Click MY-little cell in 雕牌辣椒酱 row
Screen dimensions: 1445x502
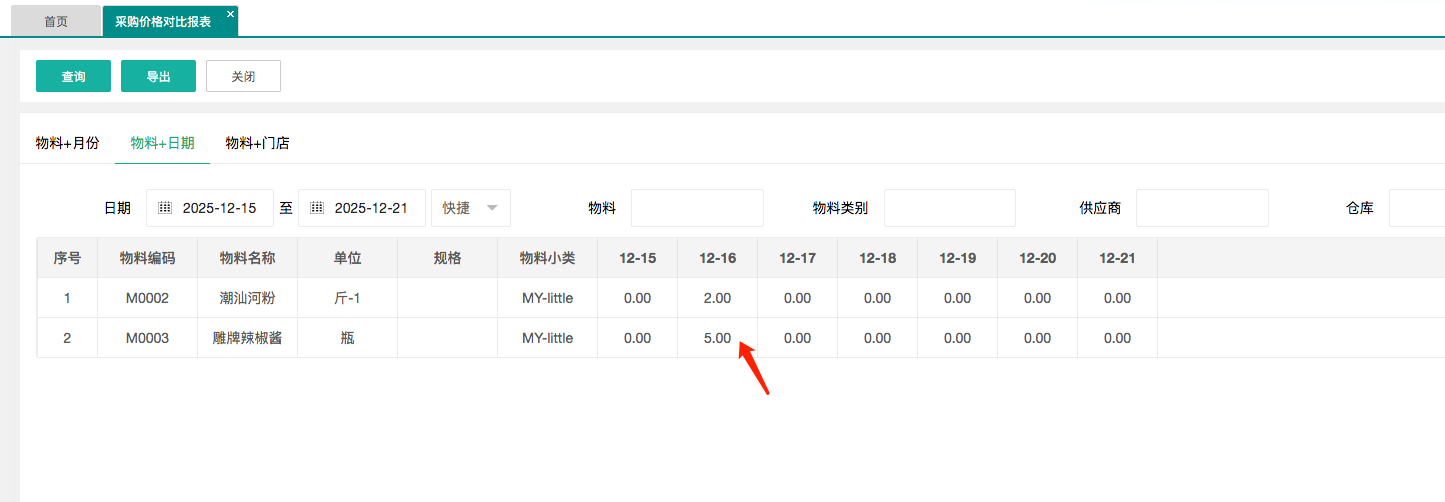pyautogui.click(x=547, y=338)
